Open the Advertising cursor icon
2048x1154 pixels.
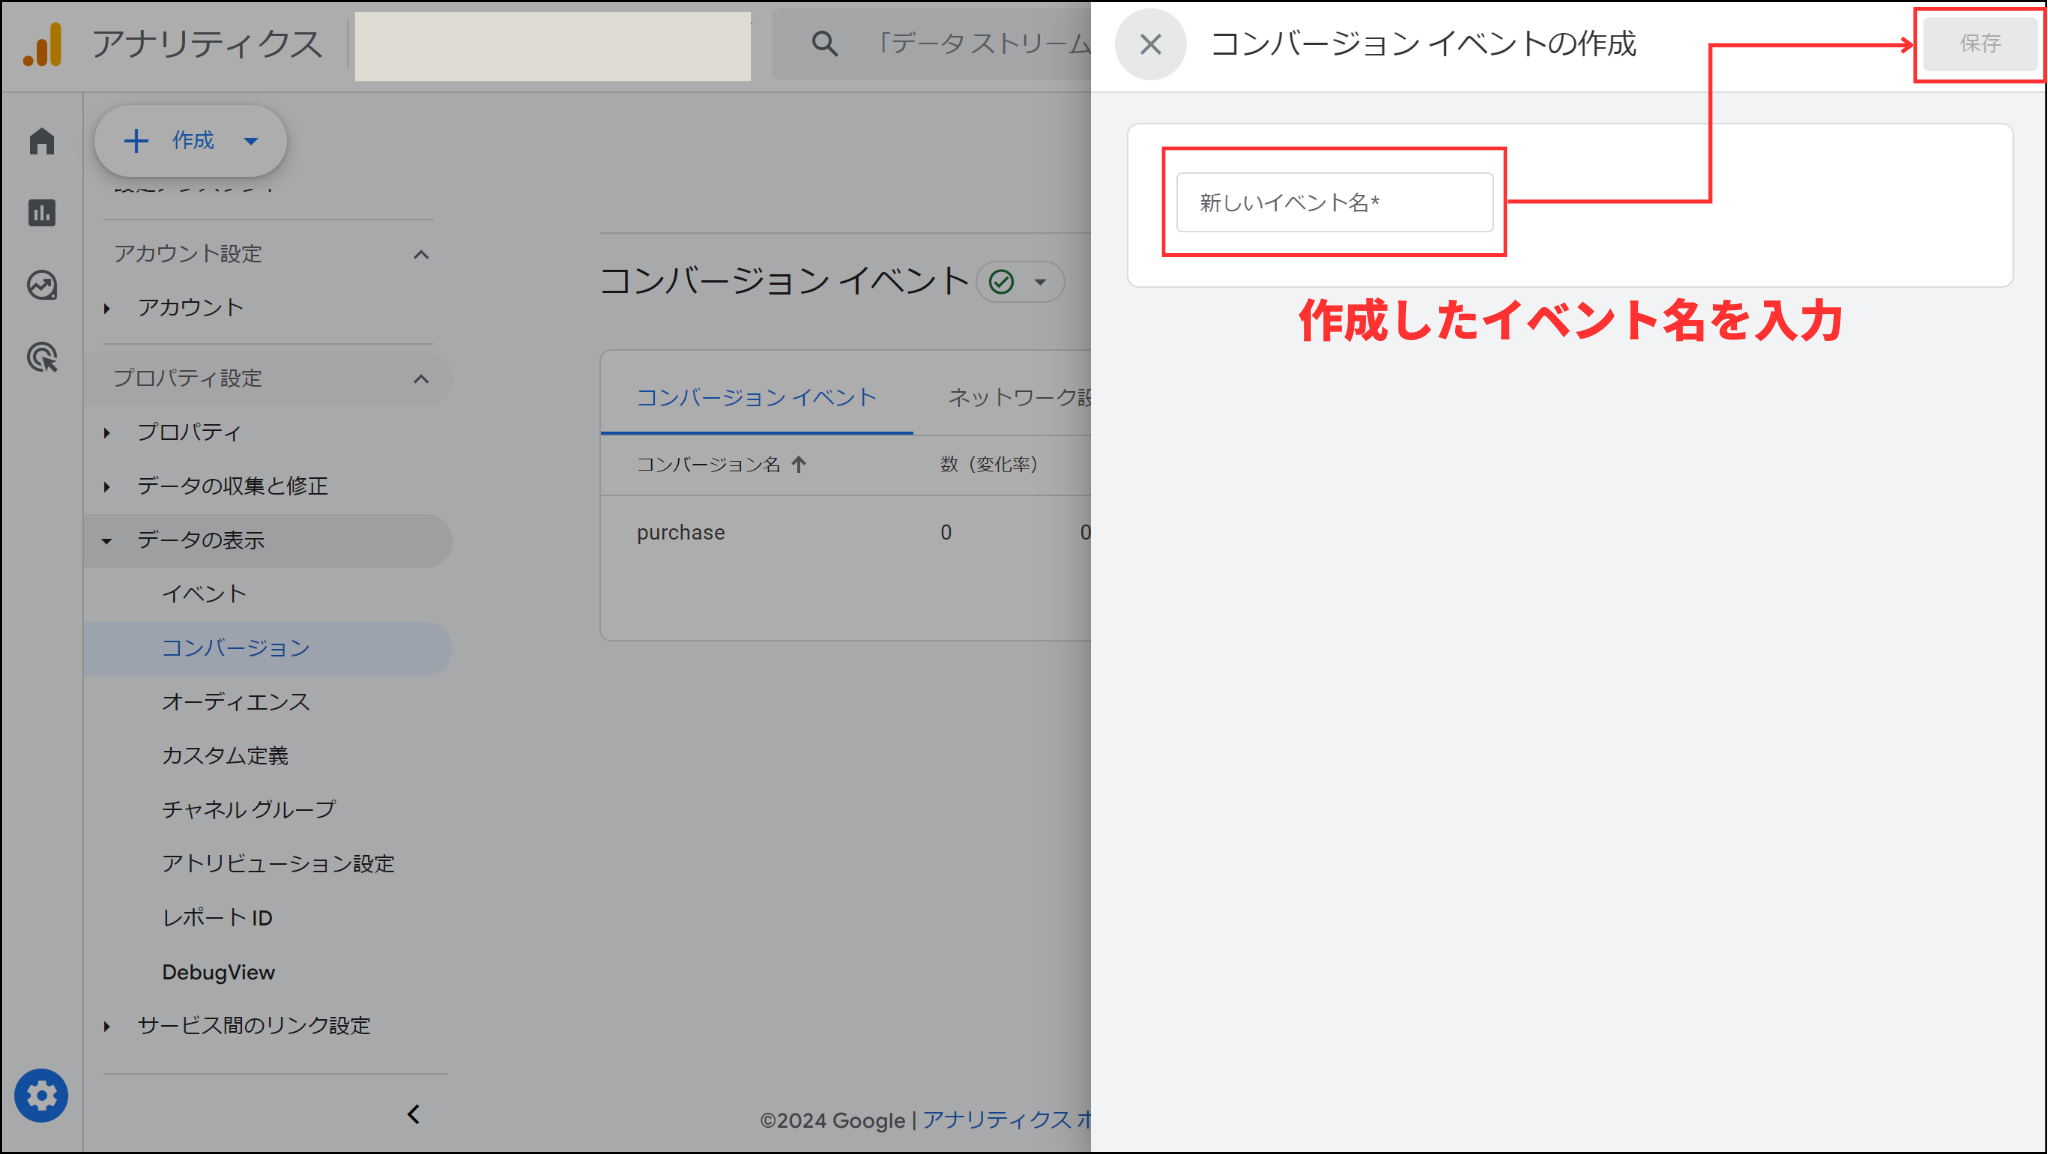(42, 357)
